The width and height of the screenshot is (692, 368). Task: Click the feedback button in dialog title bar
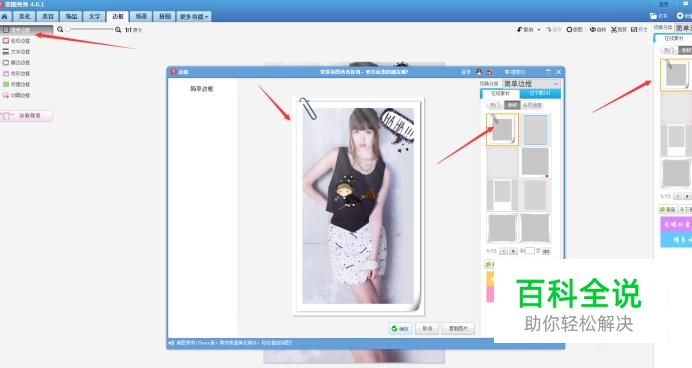515,71
